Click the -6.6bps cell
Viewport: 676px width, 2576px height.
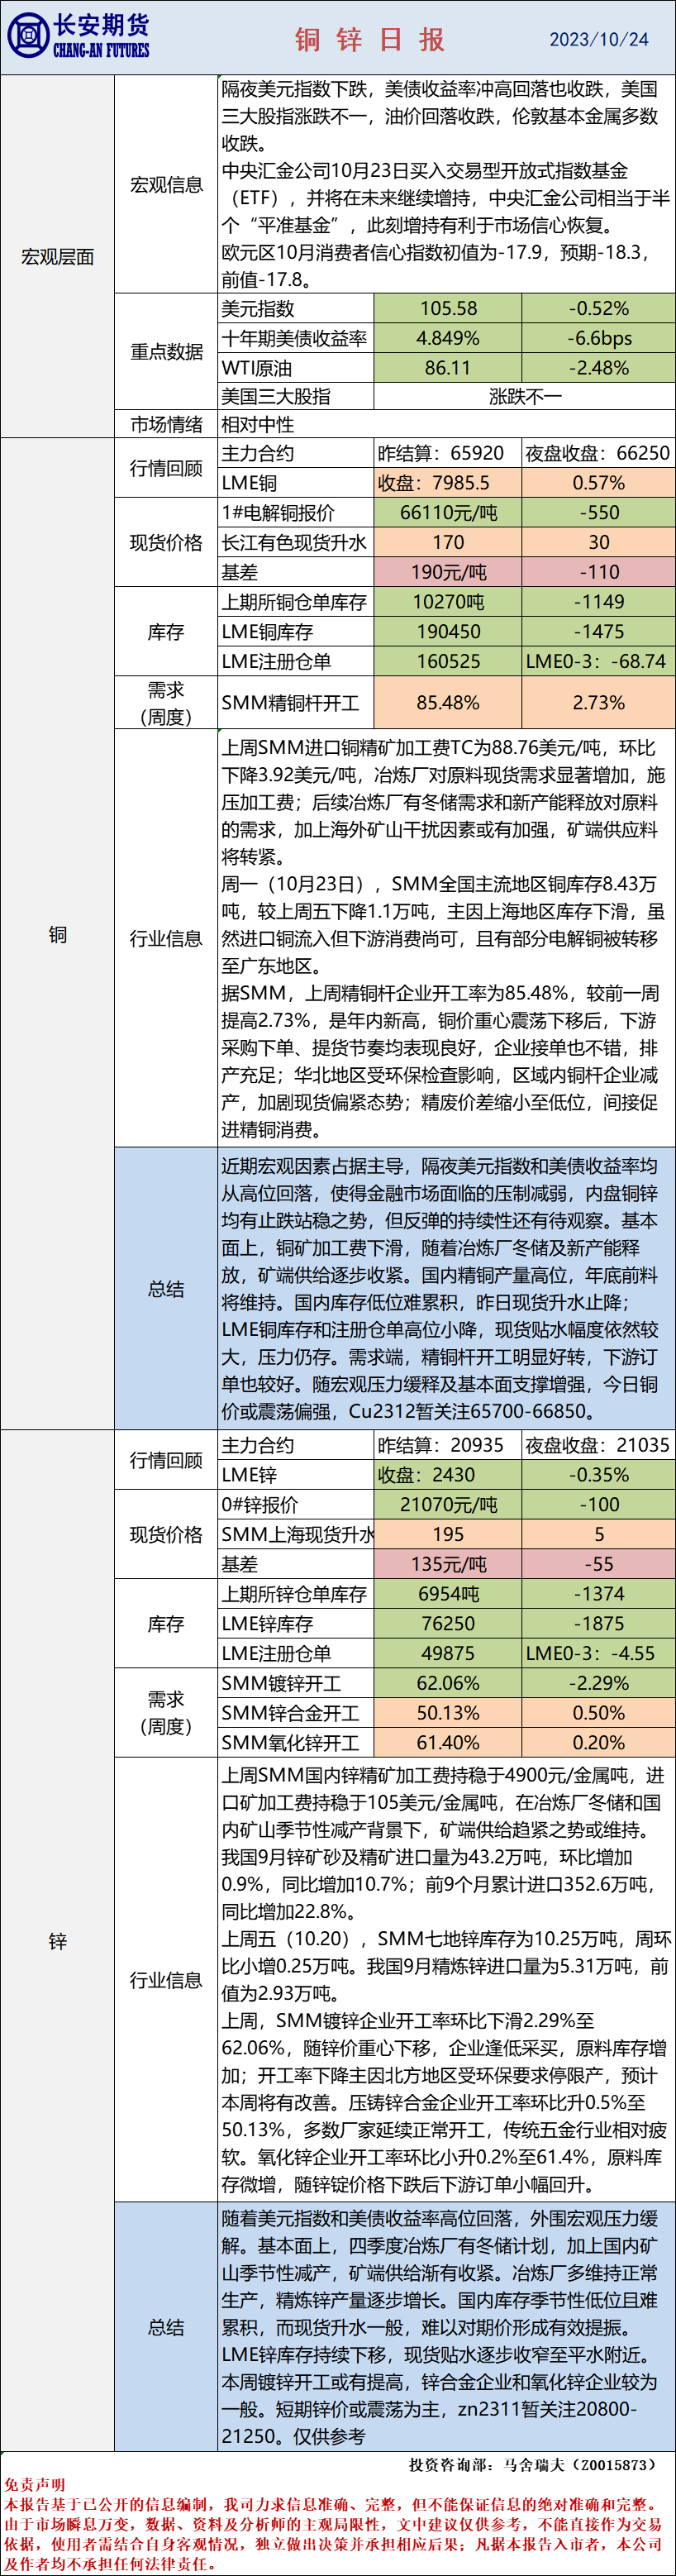point(598,338)
